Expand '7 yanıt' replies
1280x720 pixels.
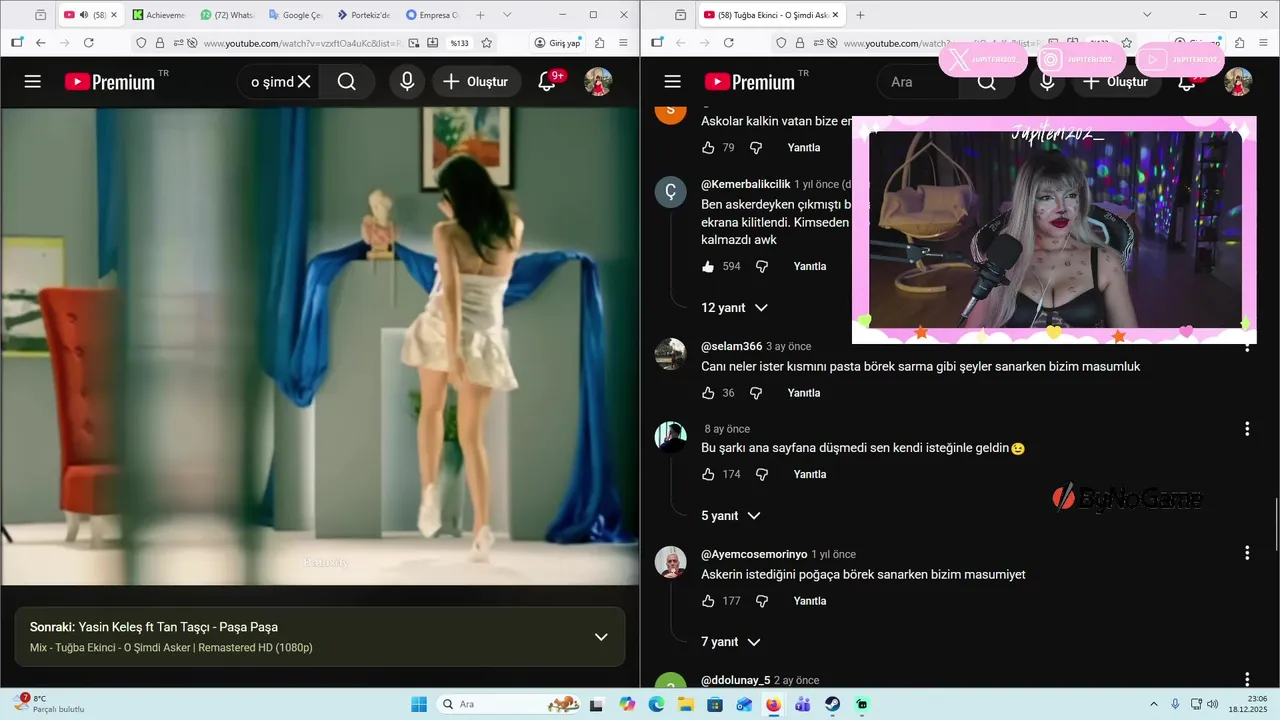click(x=731, y=642)
